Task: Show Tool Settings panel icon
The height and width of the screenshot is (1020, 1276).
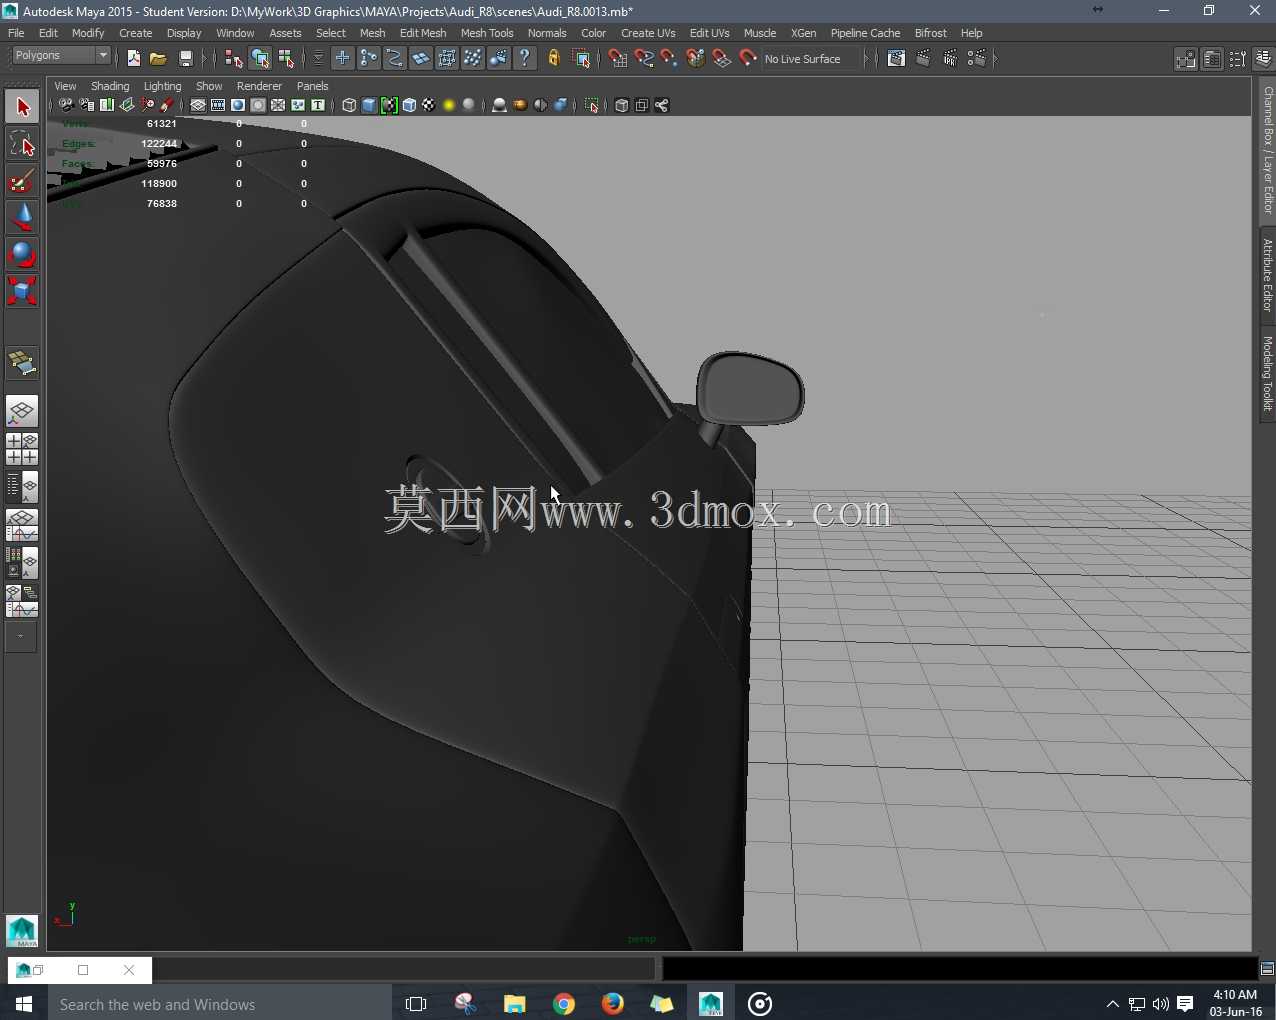Action: coord(1238,59)
